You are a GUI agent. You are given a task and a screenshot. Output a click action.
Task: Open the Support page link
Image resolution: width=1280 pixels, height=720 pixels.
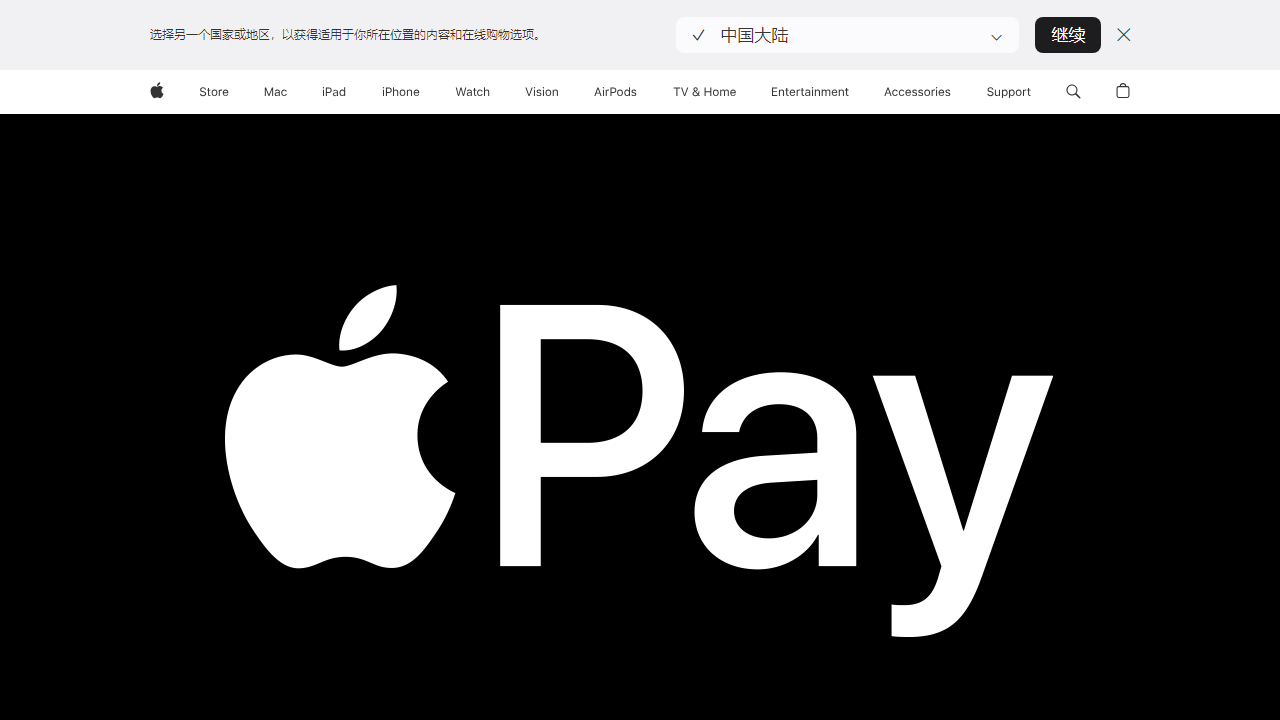point(1008,91)
